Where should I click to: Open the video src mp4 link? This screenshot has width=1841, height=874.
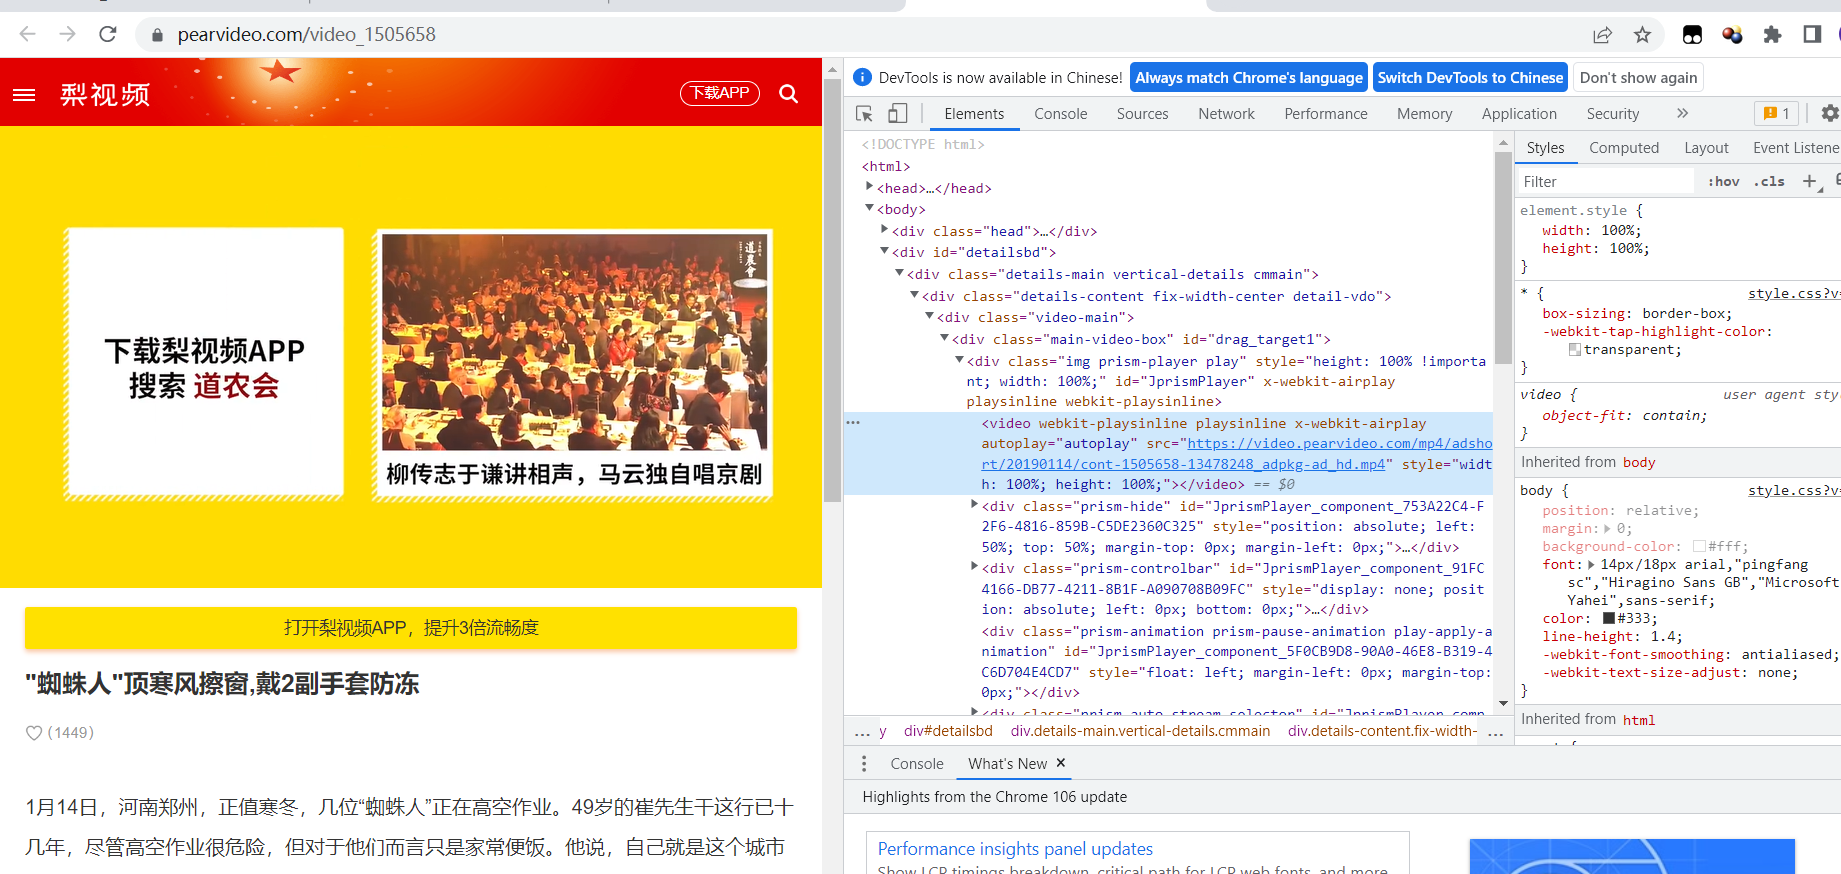tap(1236, 454)
